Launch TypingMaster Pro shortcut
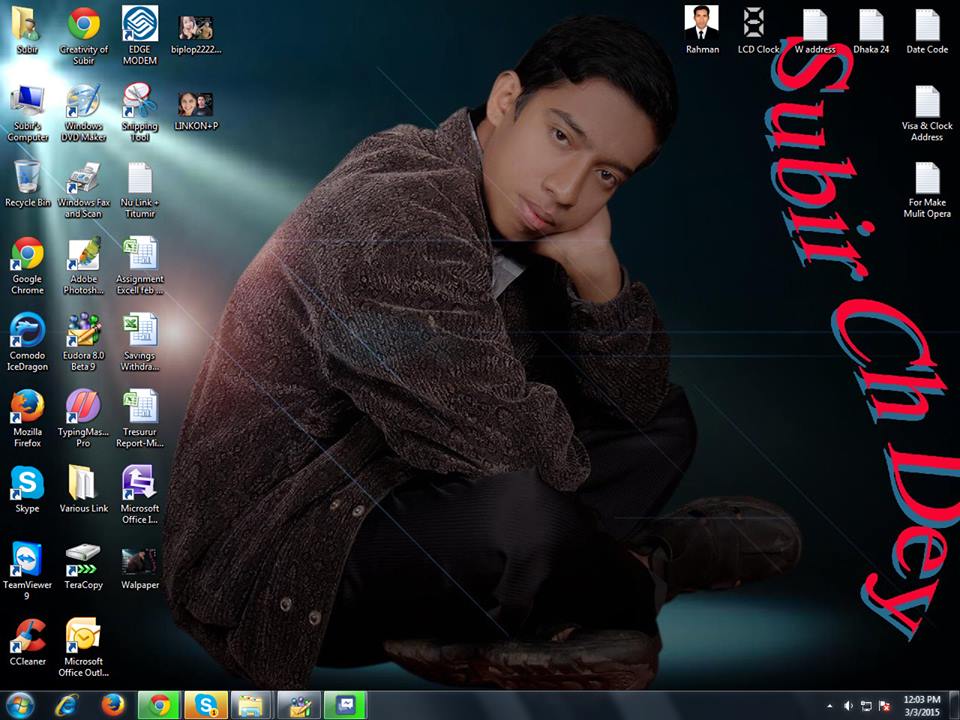The image size is (960, 720). pos(83,419)
